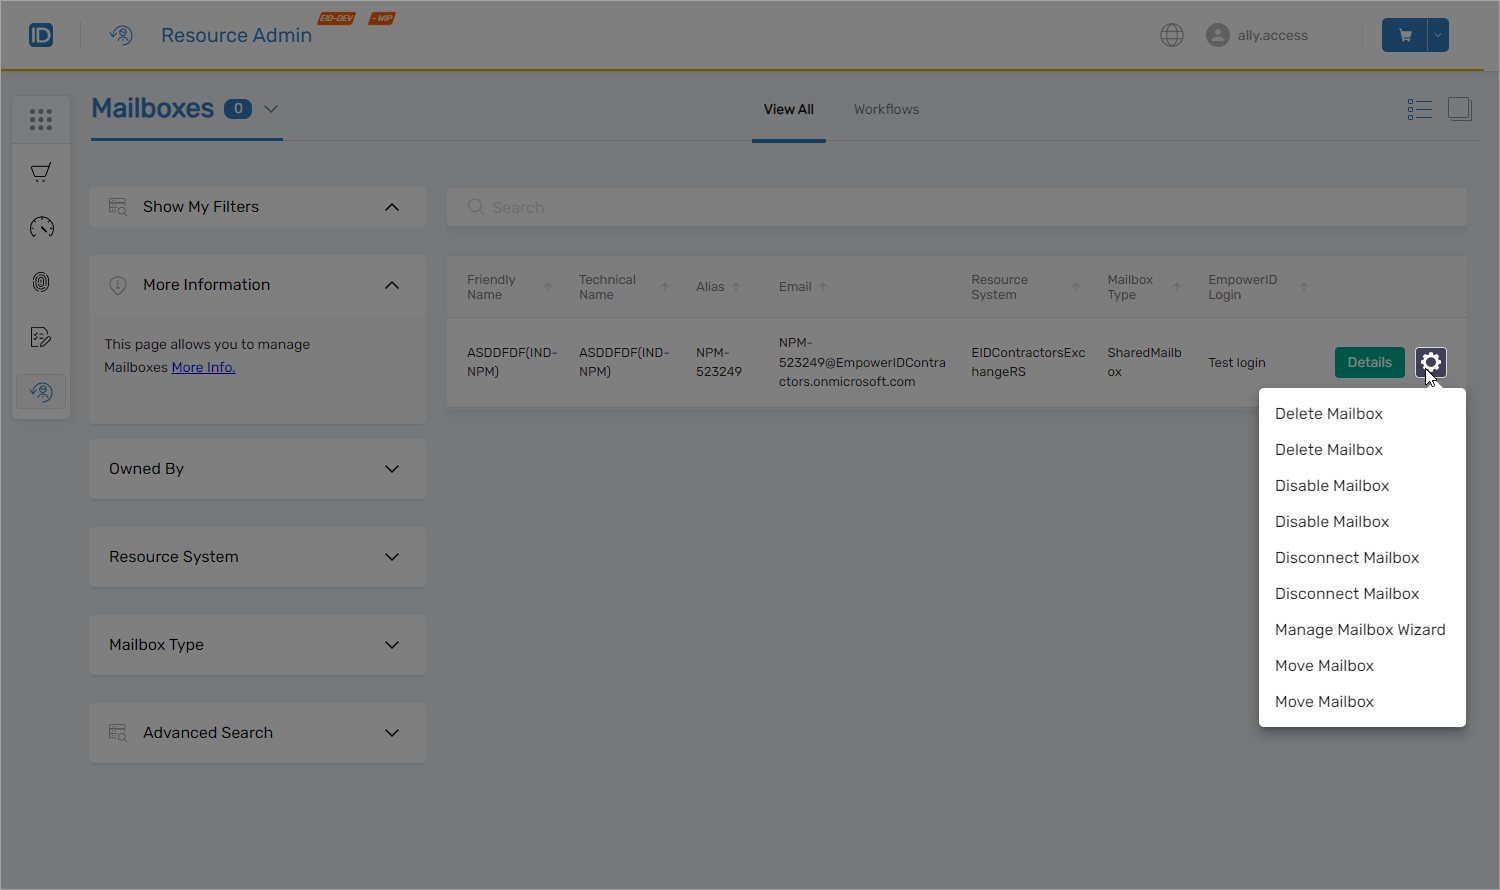Collapse the Show My Filters panel

(392, 207)
